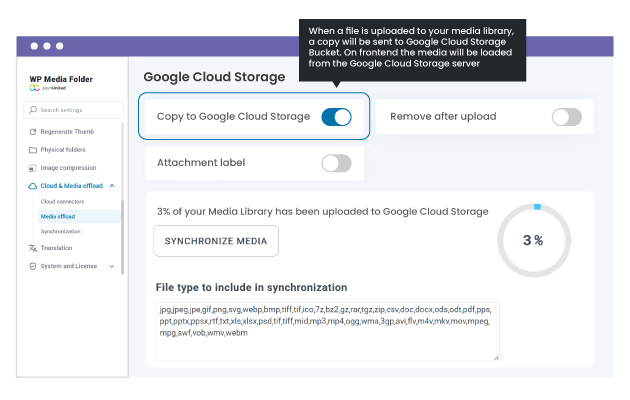Expand the System and License section
This screenshot has width=630, height=400.
coord(111,266)
